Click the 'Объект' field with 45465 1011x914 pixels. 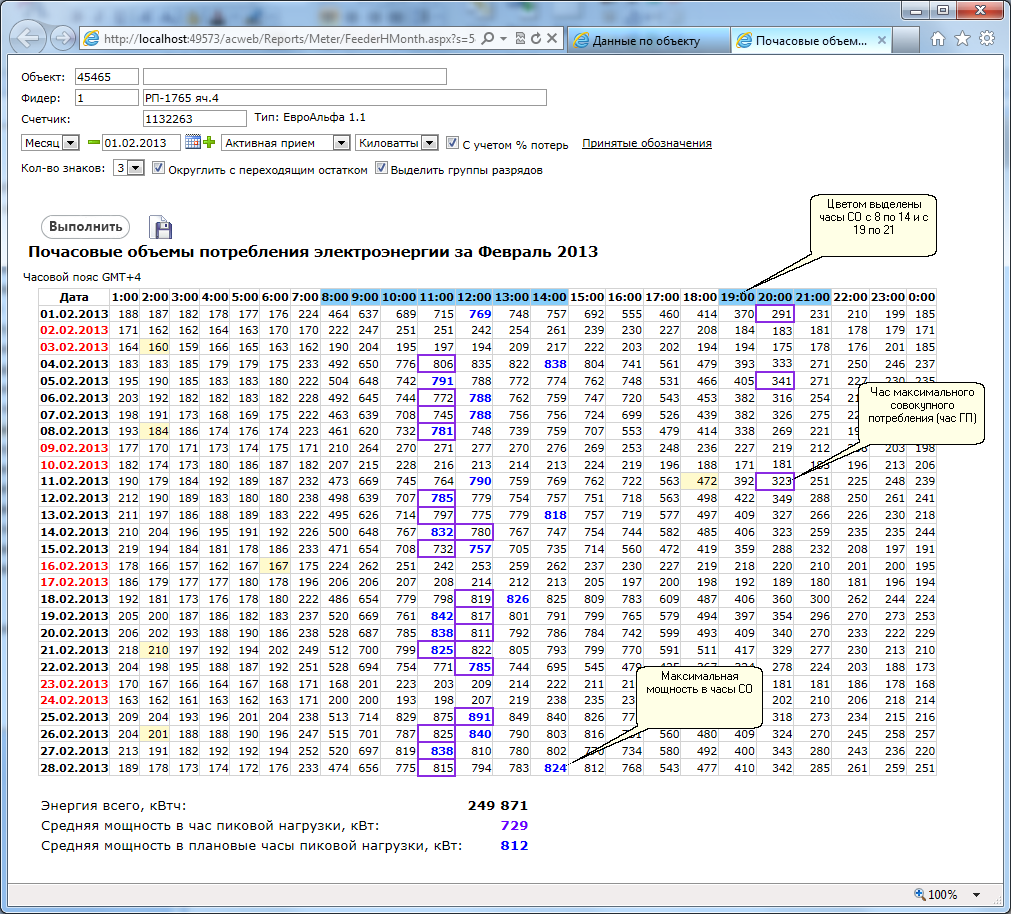(x=106, y=77)
